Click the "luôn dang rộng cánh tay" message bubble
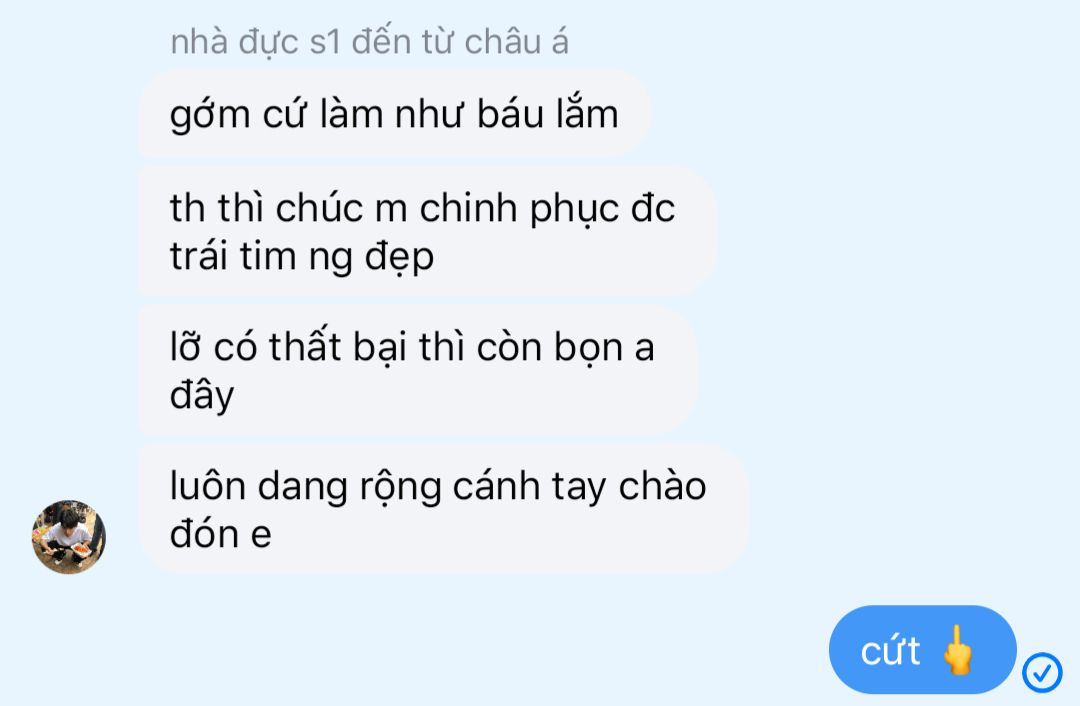The image size is (1080, 706). click(x=443, y=509)
